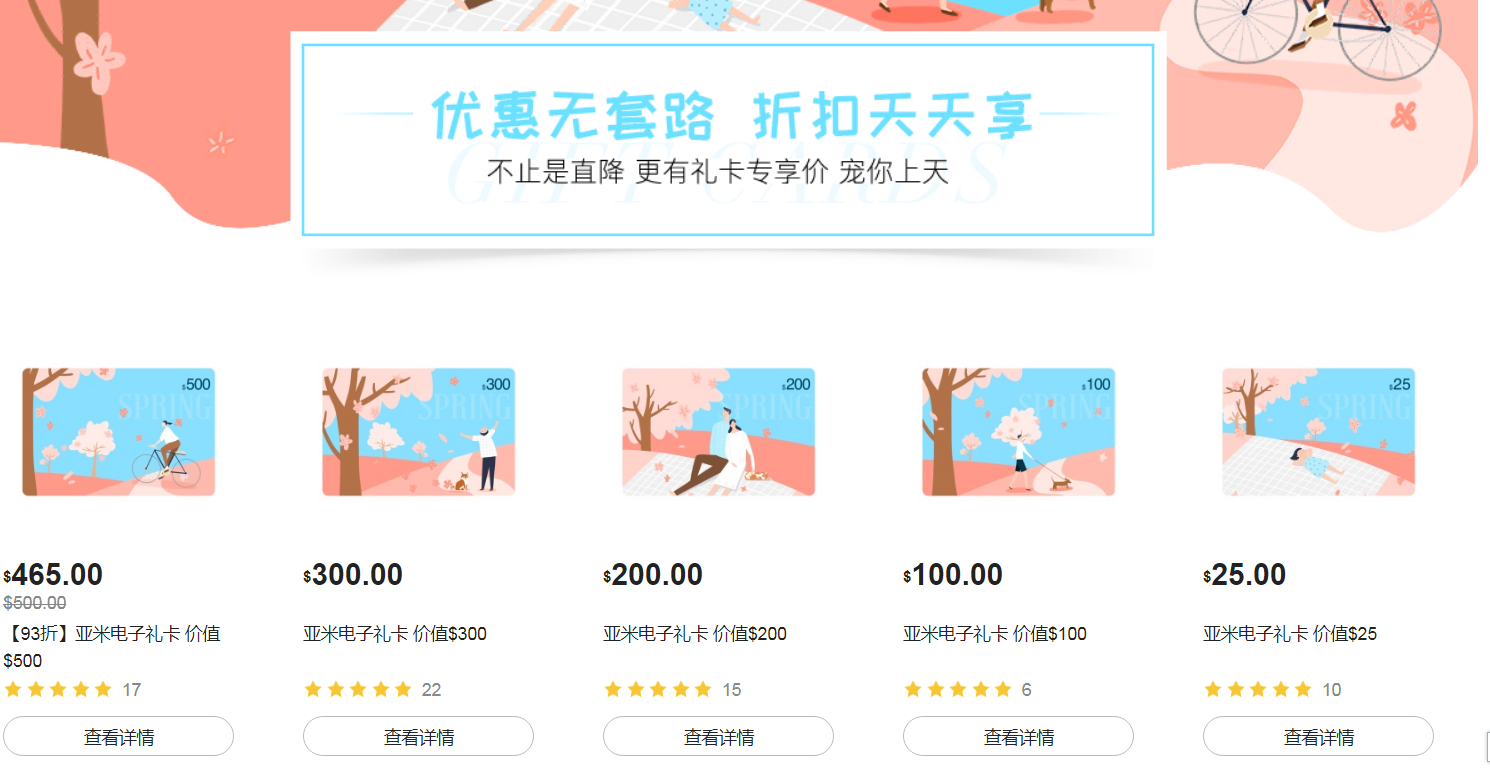The height and width of the screenshot is (770, 1490).
Task: Open the $200 spring gift card image
Action: pos(719,432)
